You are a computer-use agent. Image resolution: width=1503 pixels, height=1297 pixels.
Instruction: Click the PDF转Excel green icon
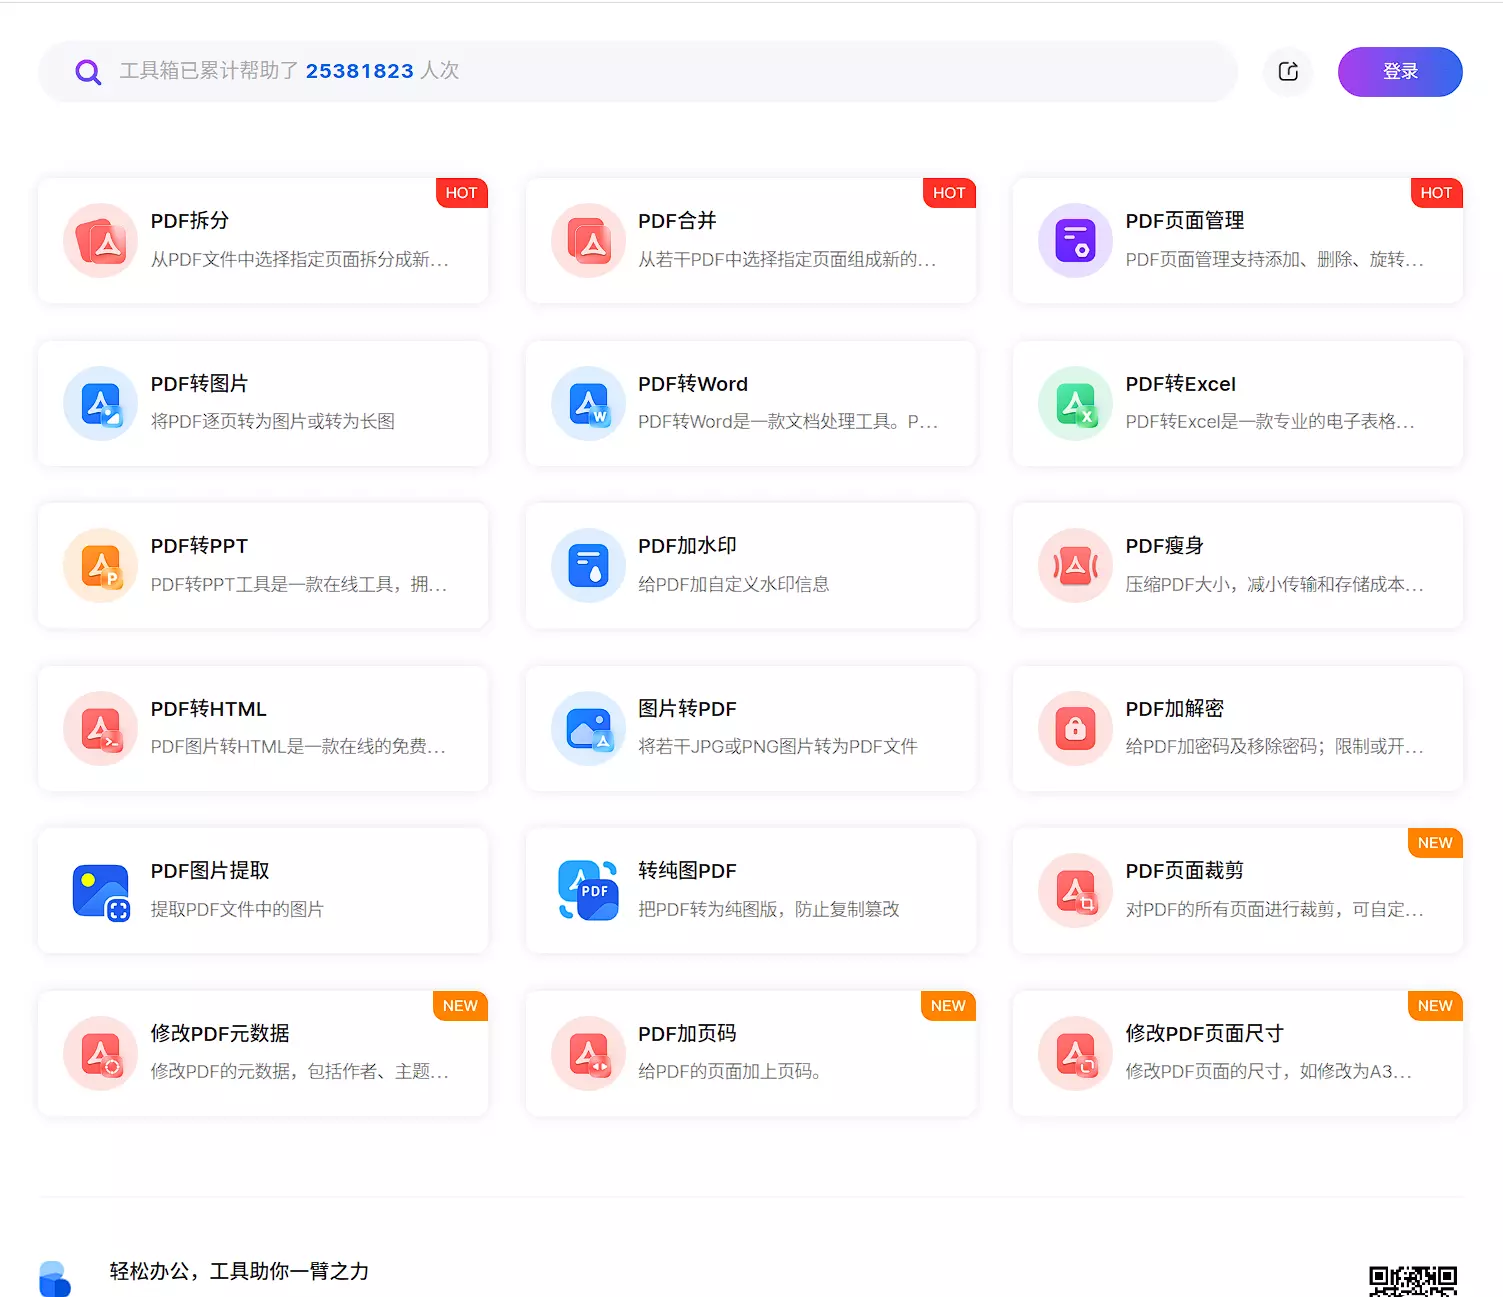click(x=1075, y=404)
